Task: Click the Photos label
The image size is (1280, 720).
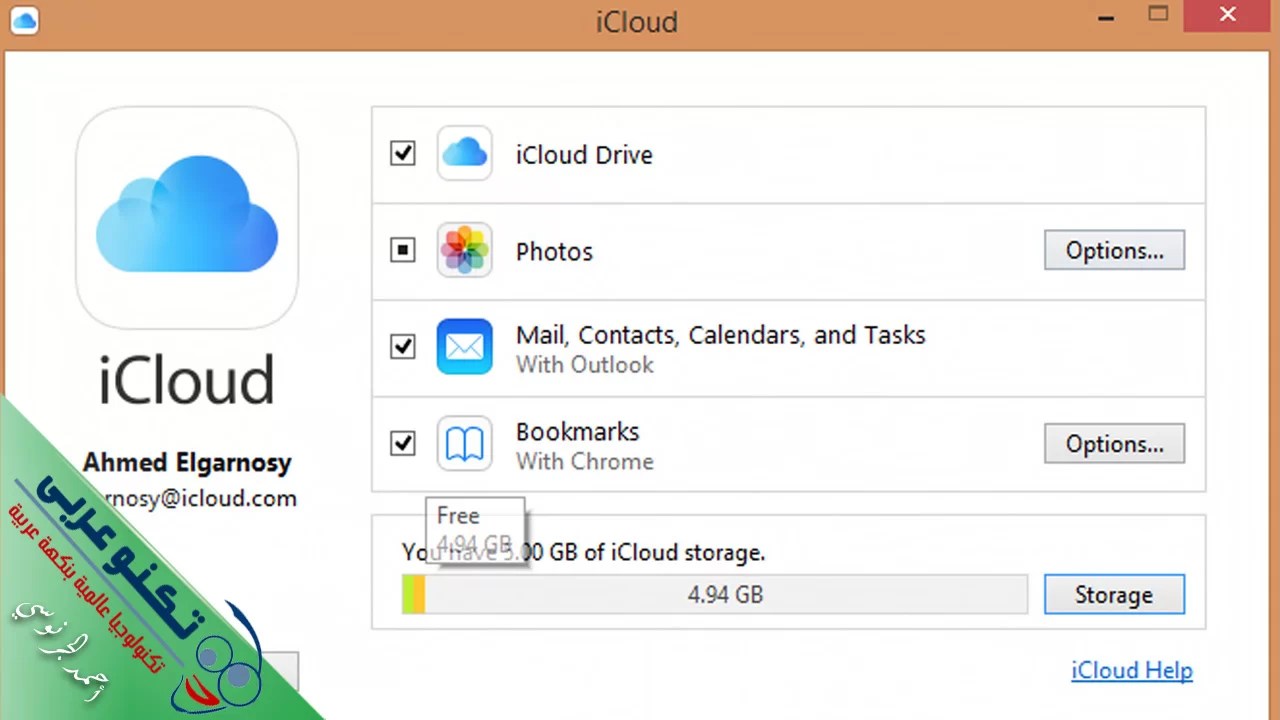Action: tap(554, 251)
